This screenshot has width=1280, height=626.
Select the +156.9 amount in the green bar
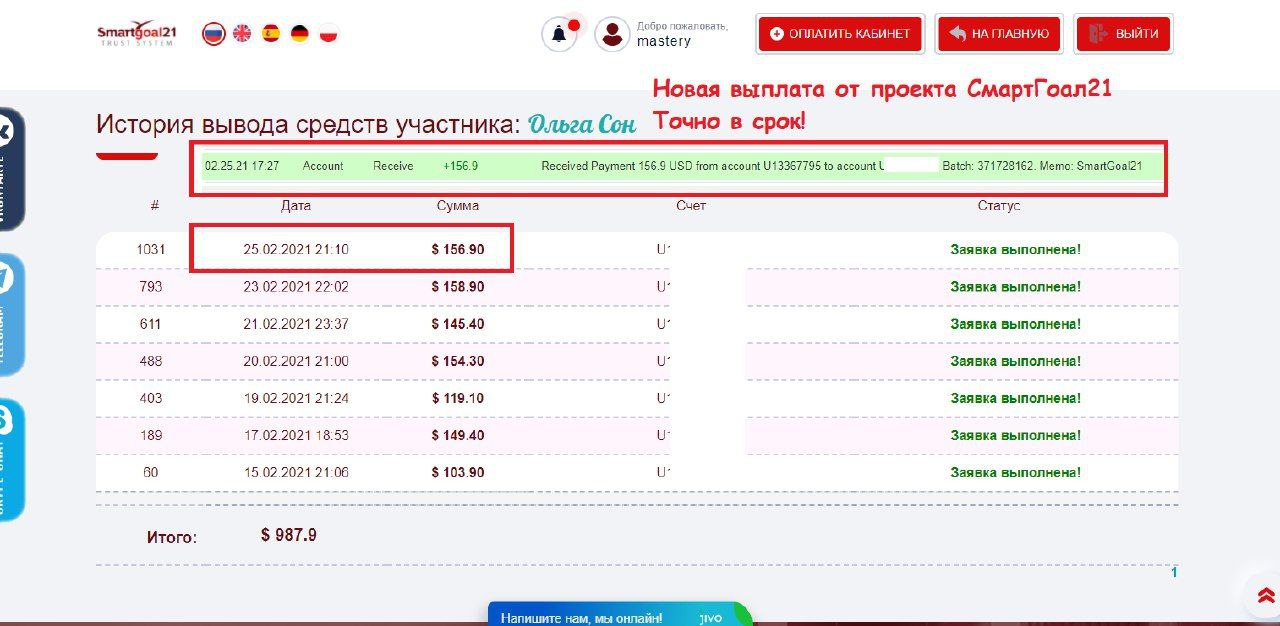click(x=460, y=166)
